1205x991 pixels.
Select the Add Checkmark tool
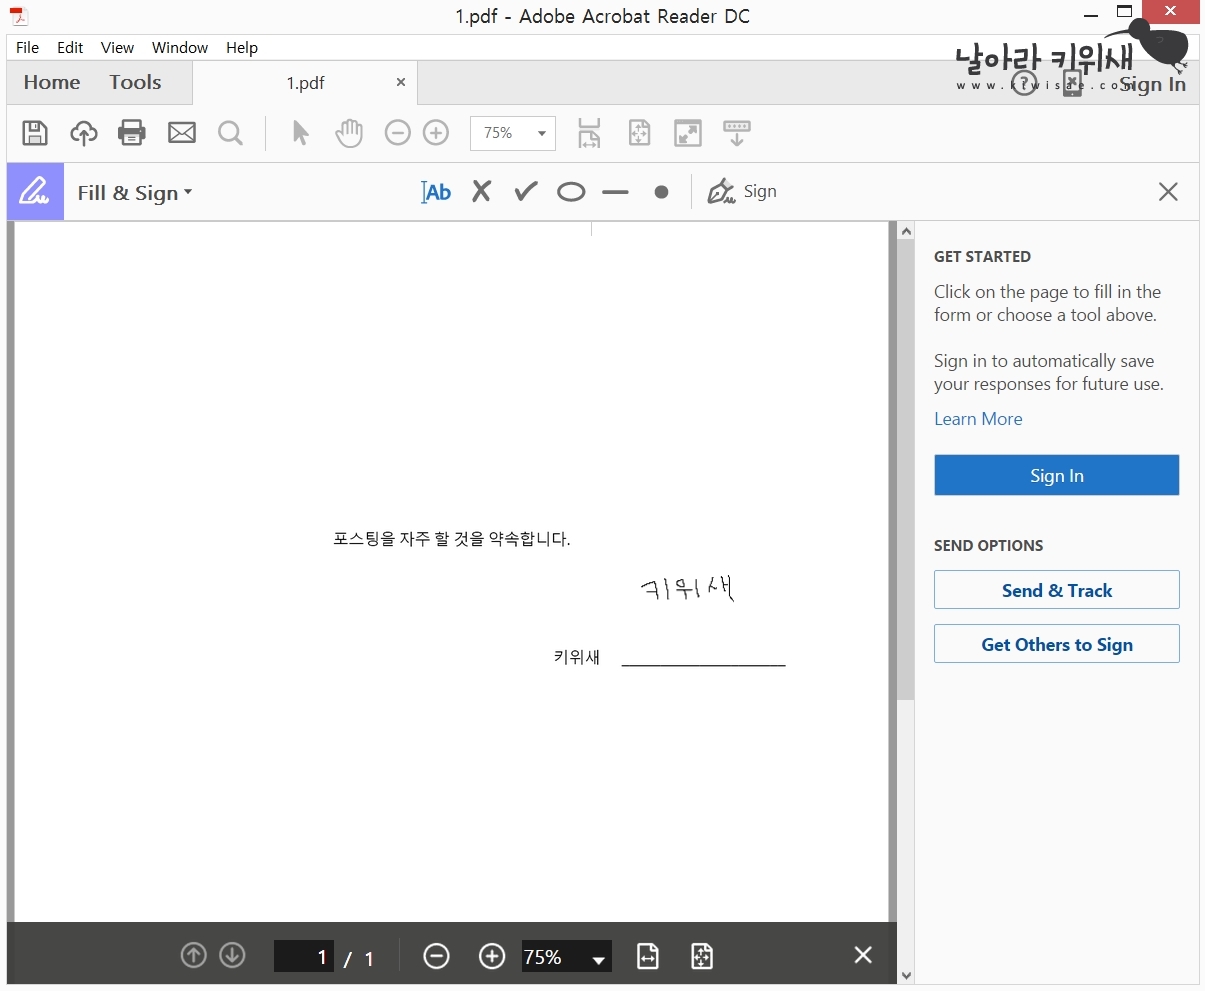point(526,192)
